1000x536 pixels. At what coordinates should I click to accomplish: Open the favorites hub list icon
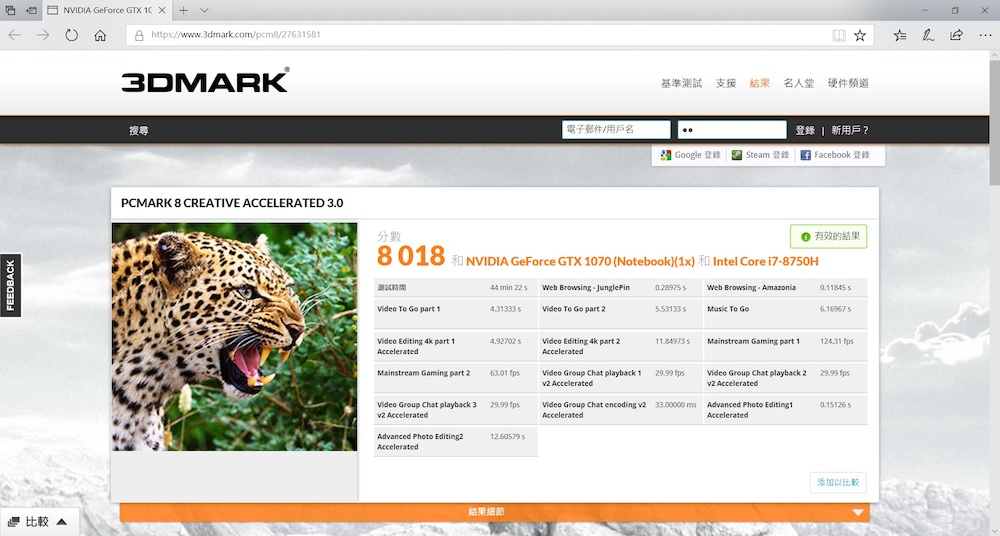click(x=900, y=35)
